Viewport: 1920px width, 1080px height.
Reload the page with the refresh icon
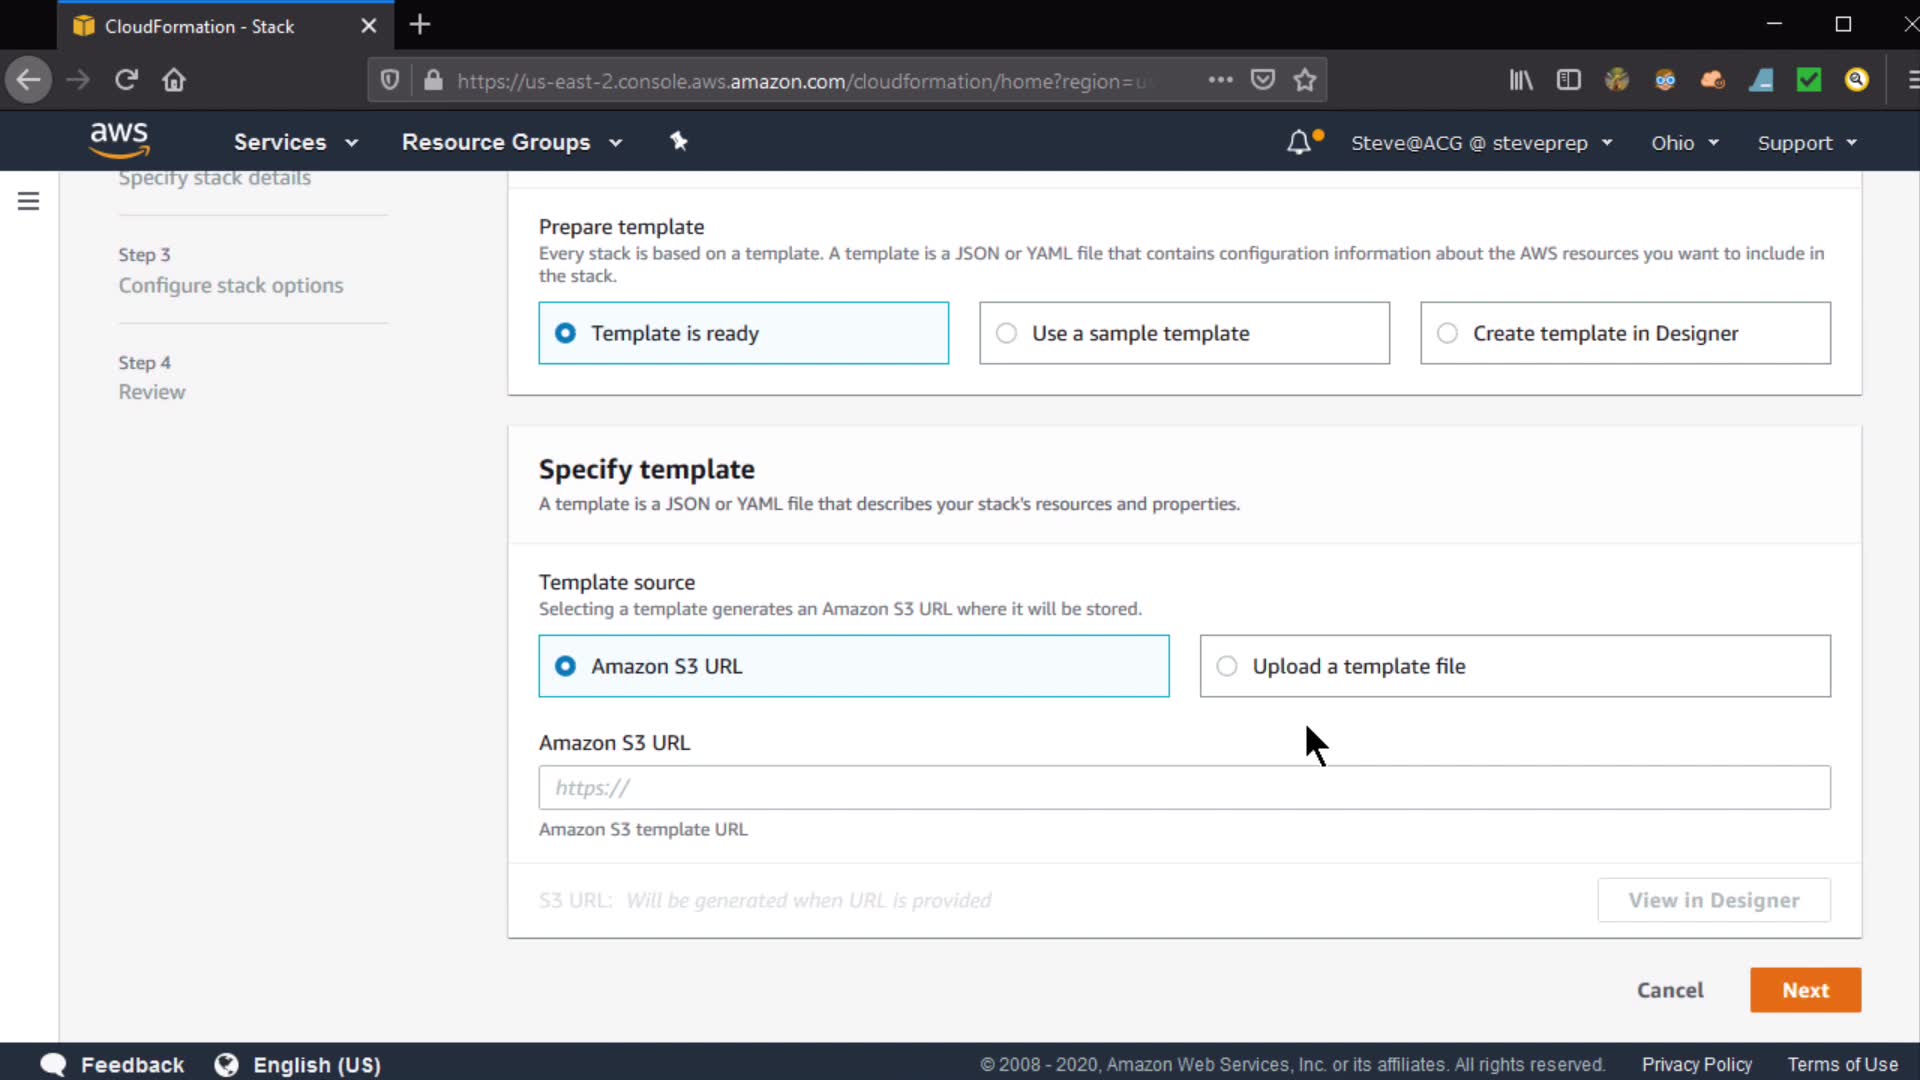pos(126,80)
